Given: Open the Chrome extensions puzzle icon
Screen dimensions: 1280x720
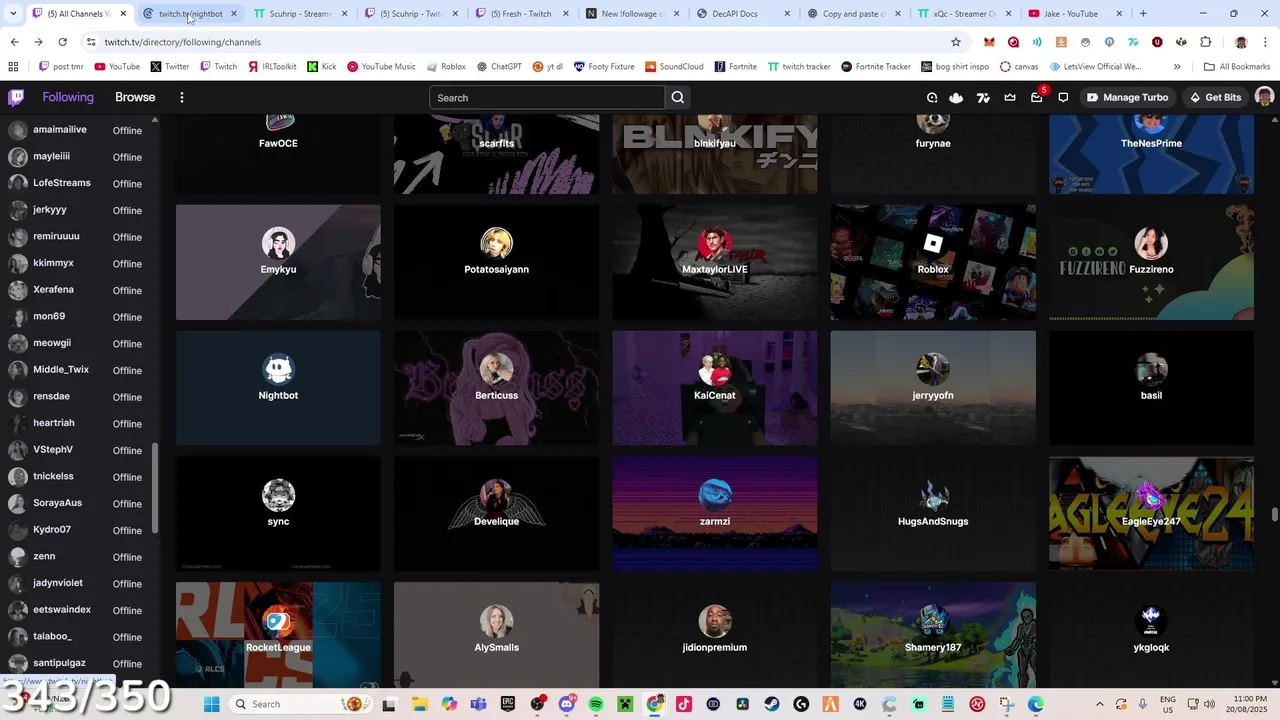Looking at the screenshot, I should 1205,42.
